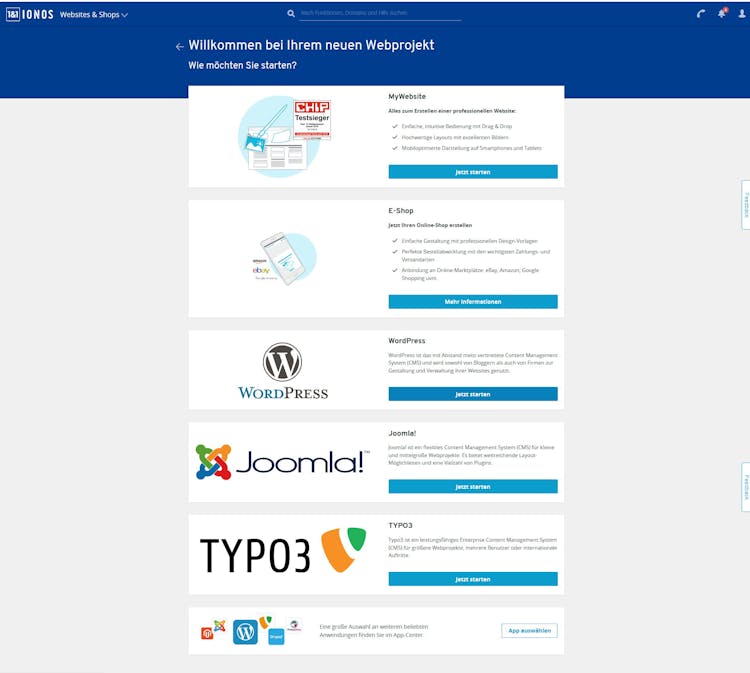Click the Joomla! card title text
This screenshot has height=673, width=750.
pos(402,433)
